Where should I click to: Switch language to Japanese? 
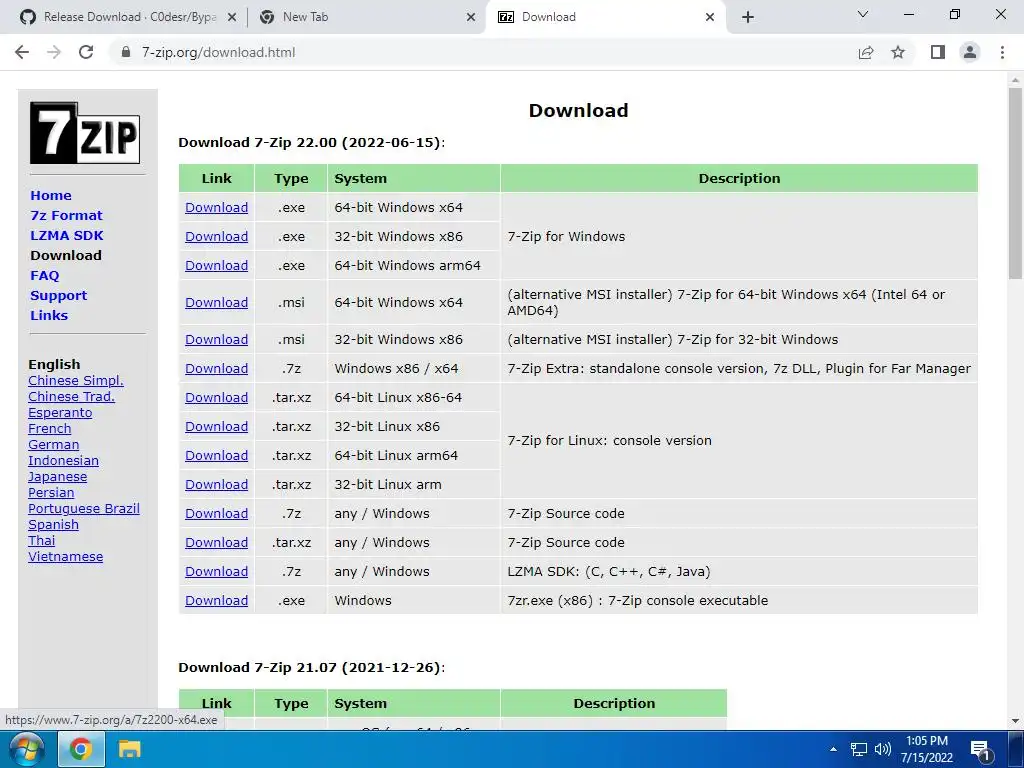click(57, 477)
